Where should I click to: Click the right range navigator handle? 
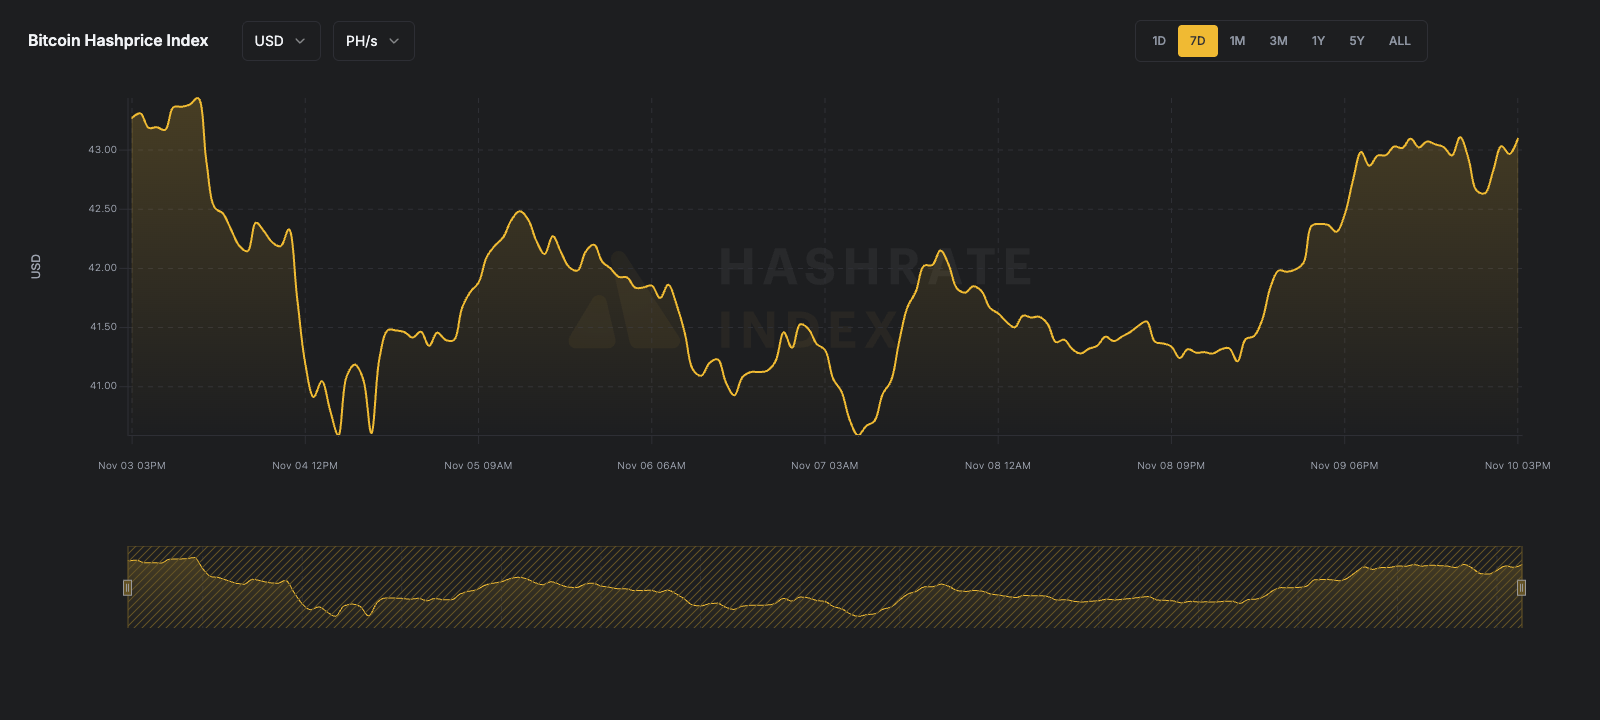point(1521,587)
